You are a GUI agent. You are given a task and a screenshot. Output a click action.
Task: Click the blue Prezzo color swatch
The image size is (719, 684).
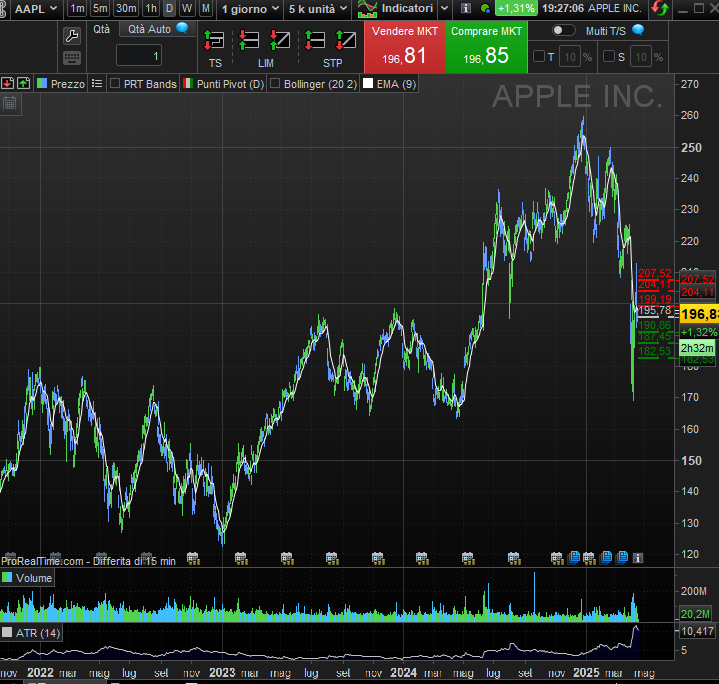click(x=42, y=84)
